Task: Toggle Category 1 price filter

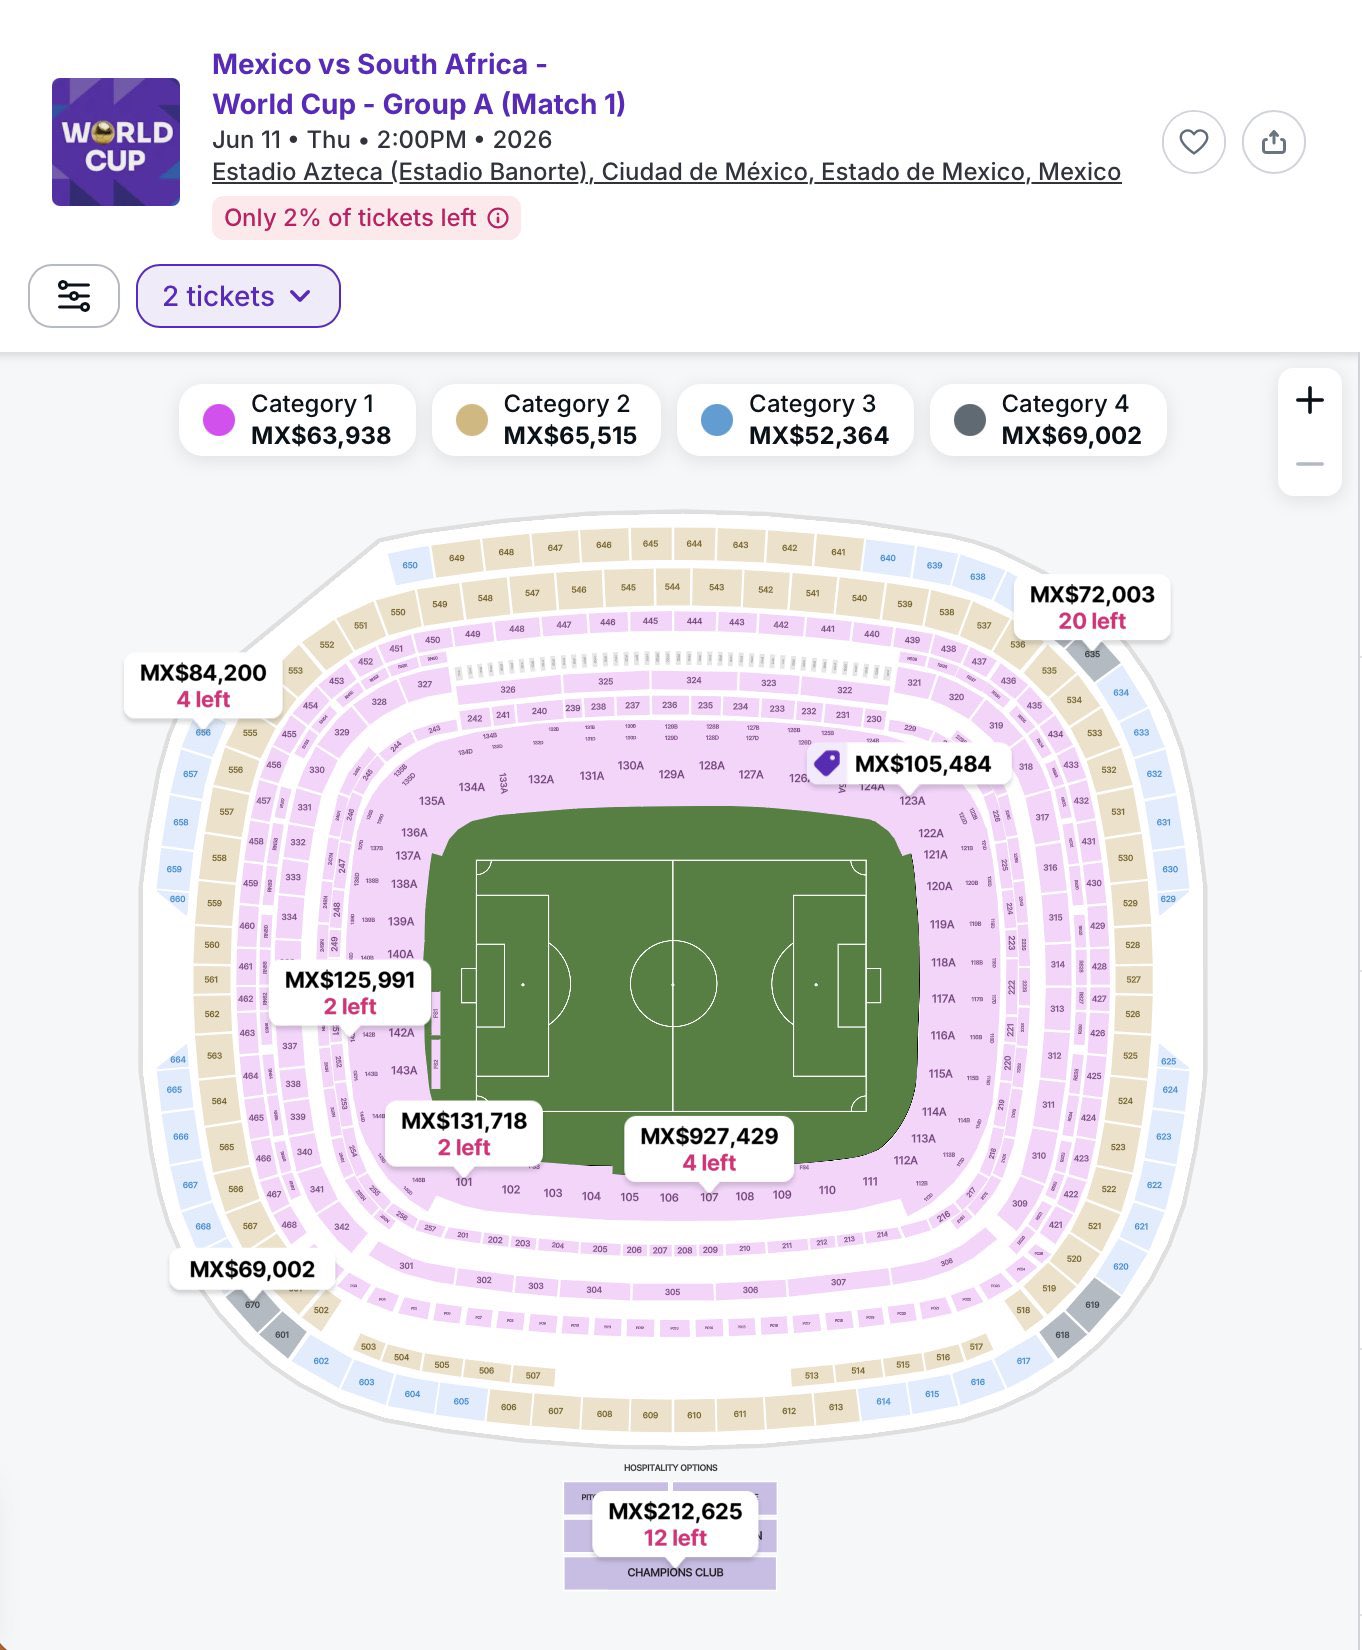Action: 297,420
